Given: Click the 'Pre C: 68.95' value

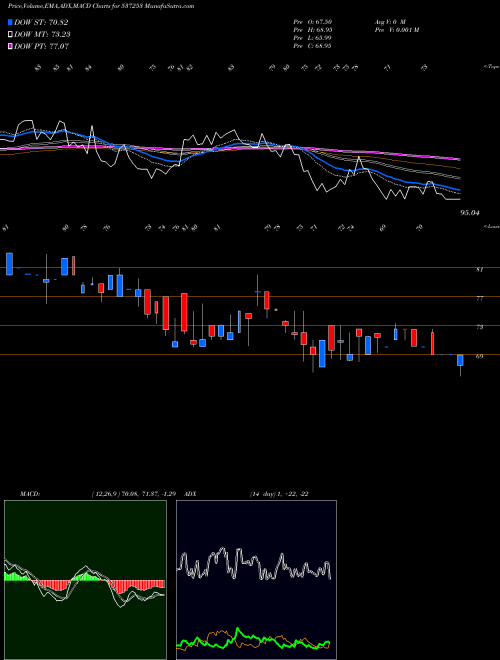Looking at the screenshot, I should click(312, 45).
